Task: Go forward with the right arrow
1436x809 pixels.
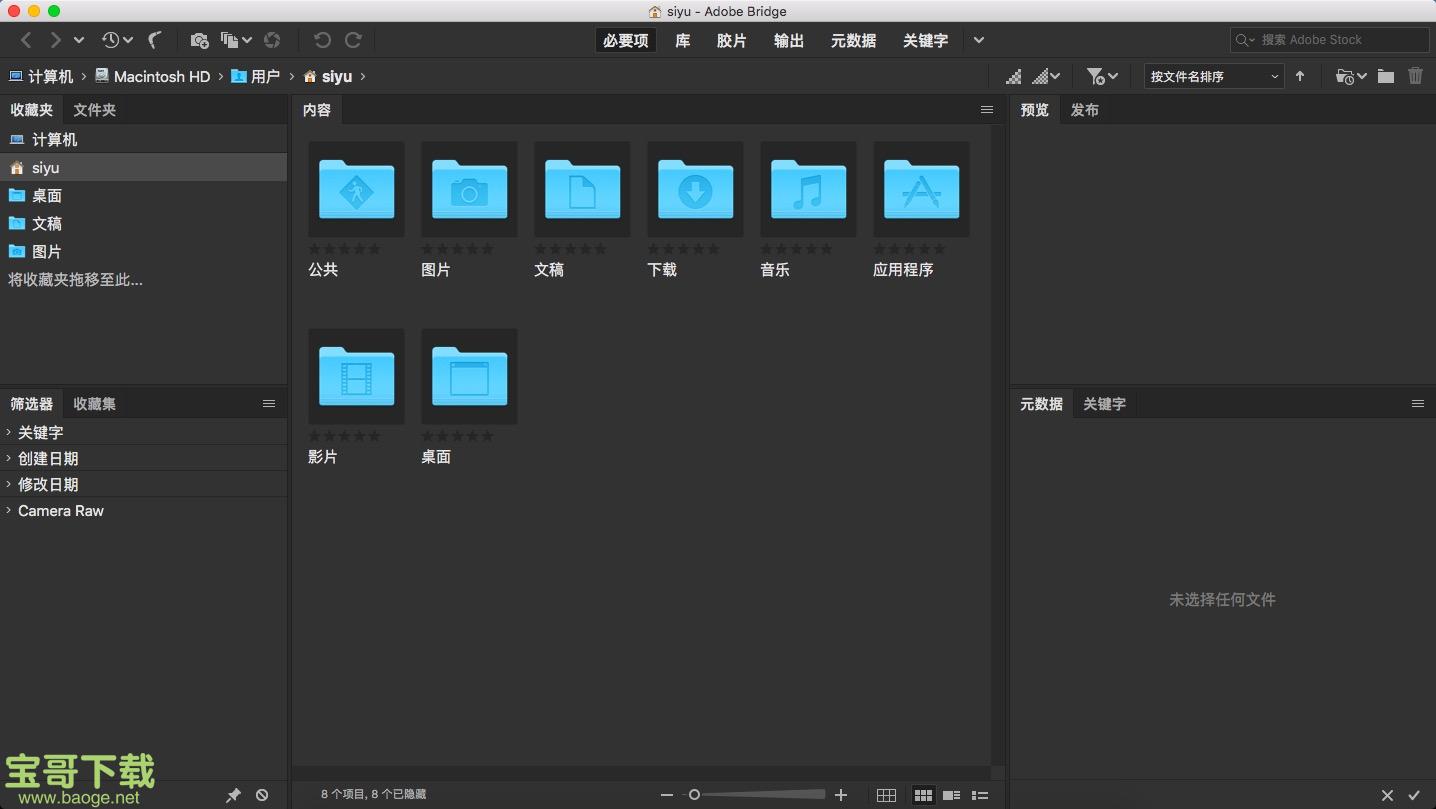Action: coord(55,40)
